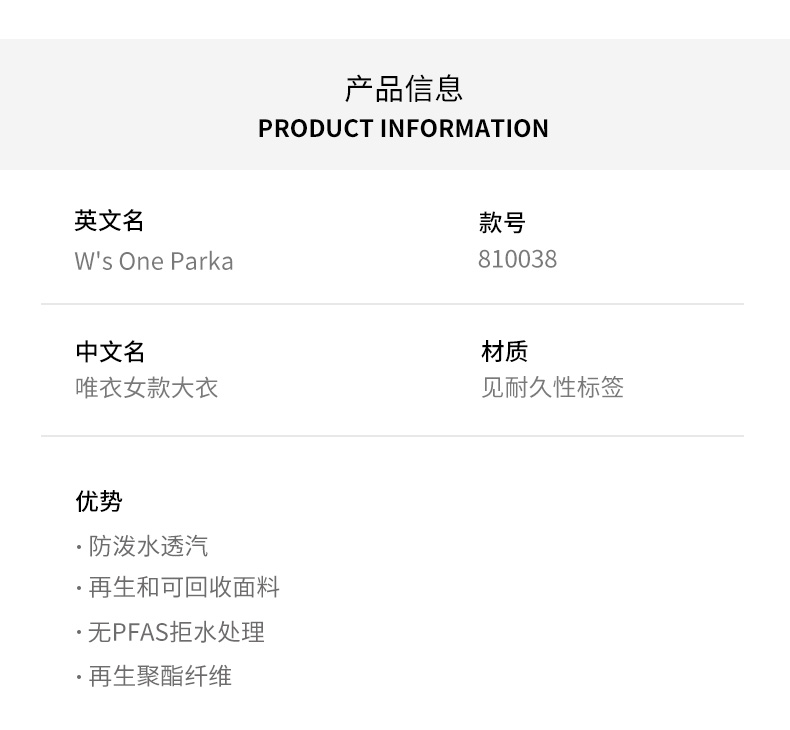
Task: Click the 见耐久性标签 material text
Action: pyautogui.click(x=552, y=387)
